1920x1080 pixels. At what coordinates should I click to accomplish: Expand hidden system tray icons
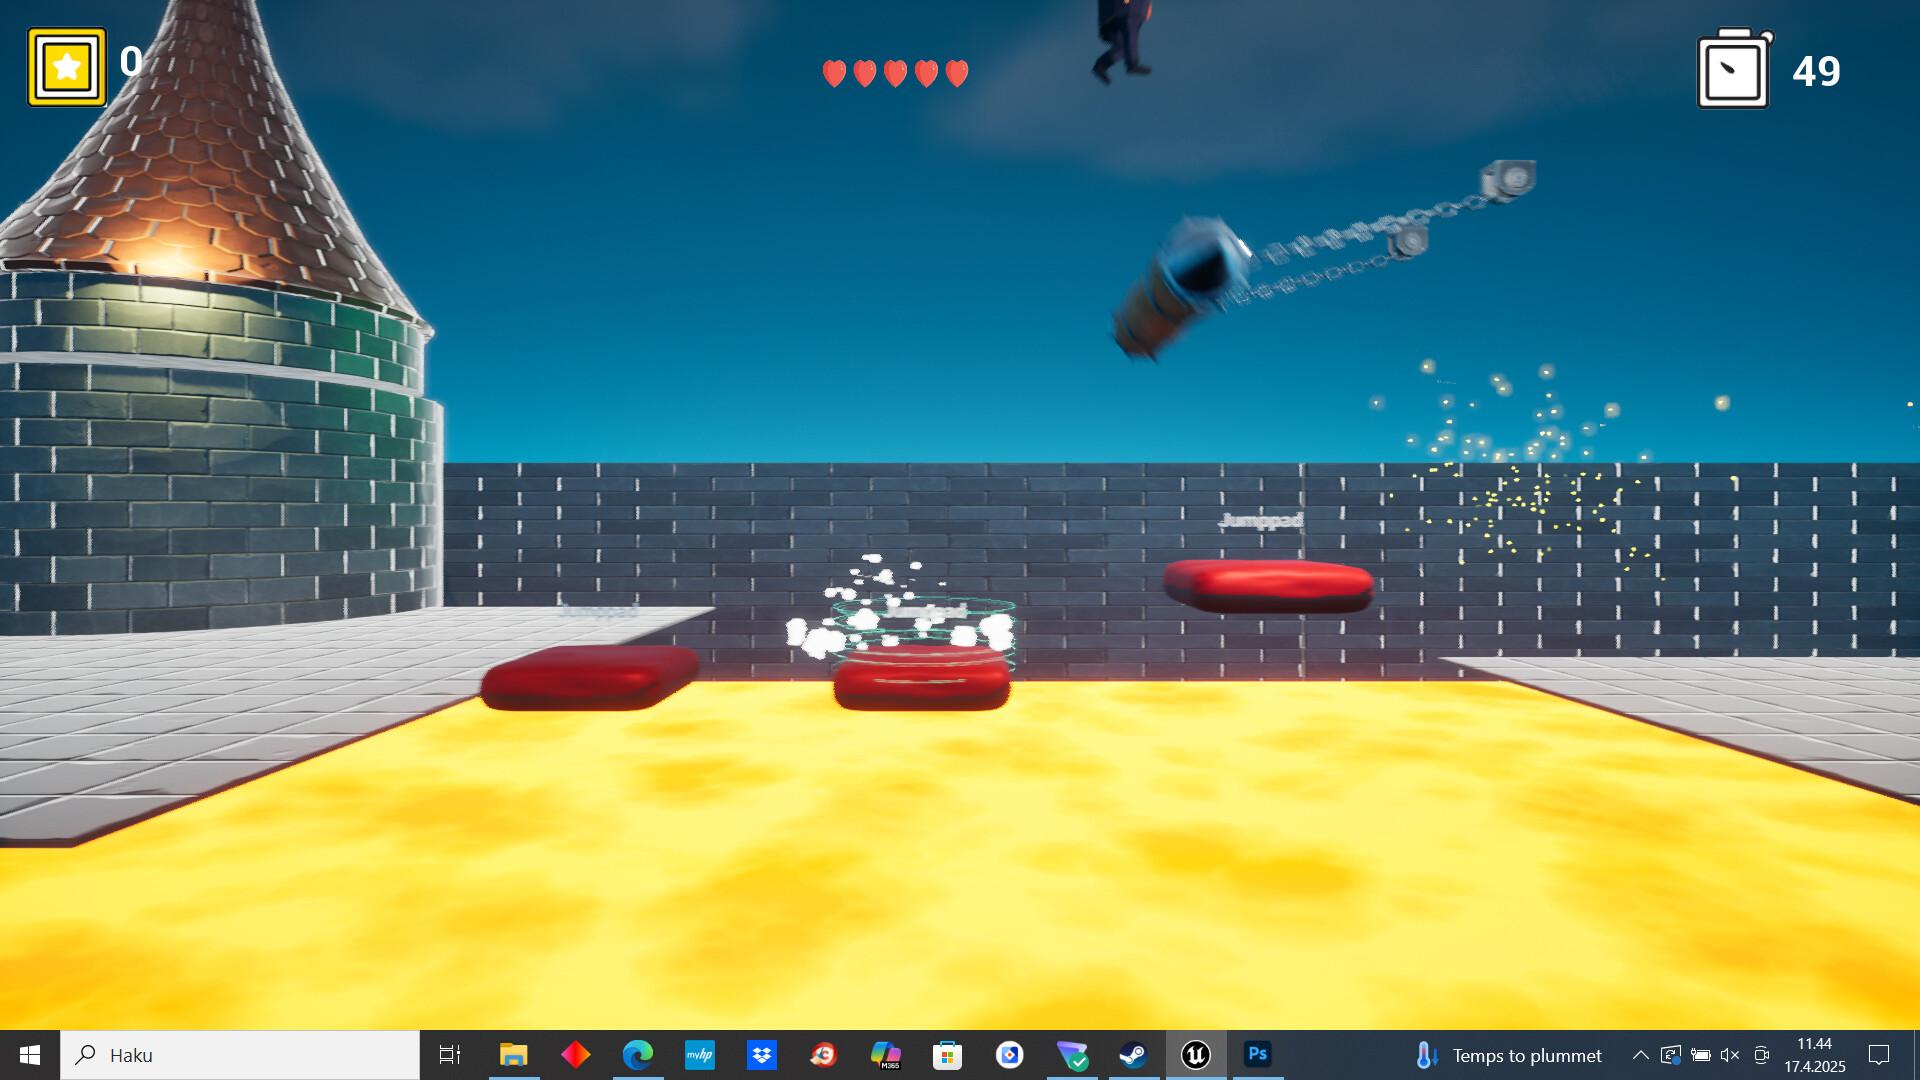[1641, 1055]
